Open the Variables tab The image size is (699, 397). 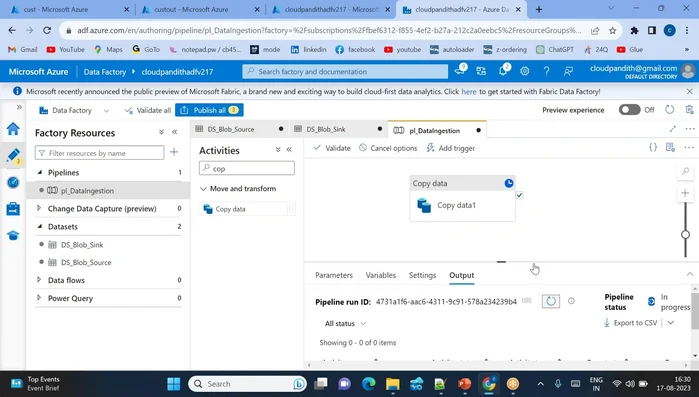tap(381, 275)
